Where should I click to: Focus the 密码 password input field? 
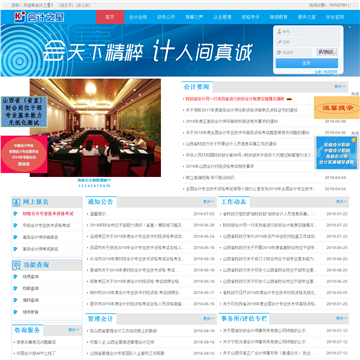[308, 42]
